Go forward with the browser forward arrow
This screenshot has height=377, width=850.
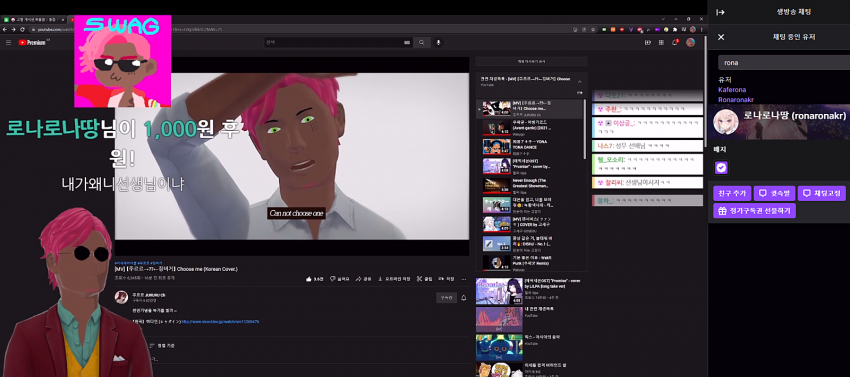pos(14,29)
